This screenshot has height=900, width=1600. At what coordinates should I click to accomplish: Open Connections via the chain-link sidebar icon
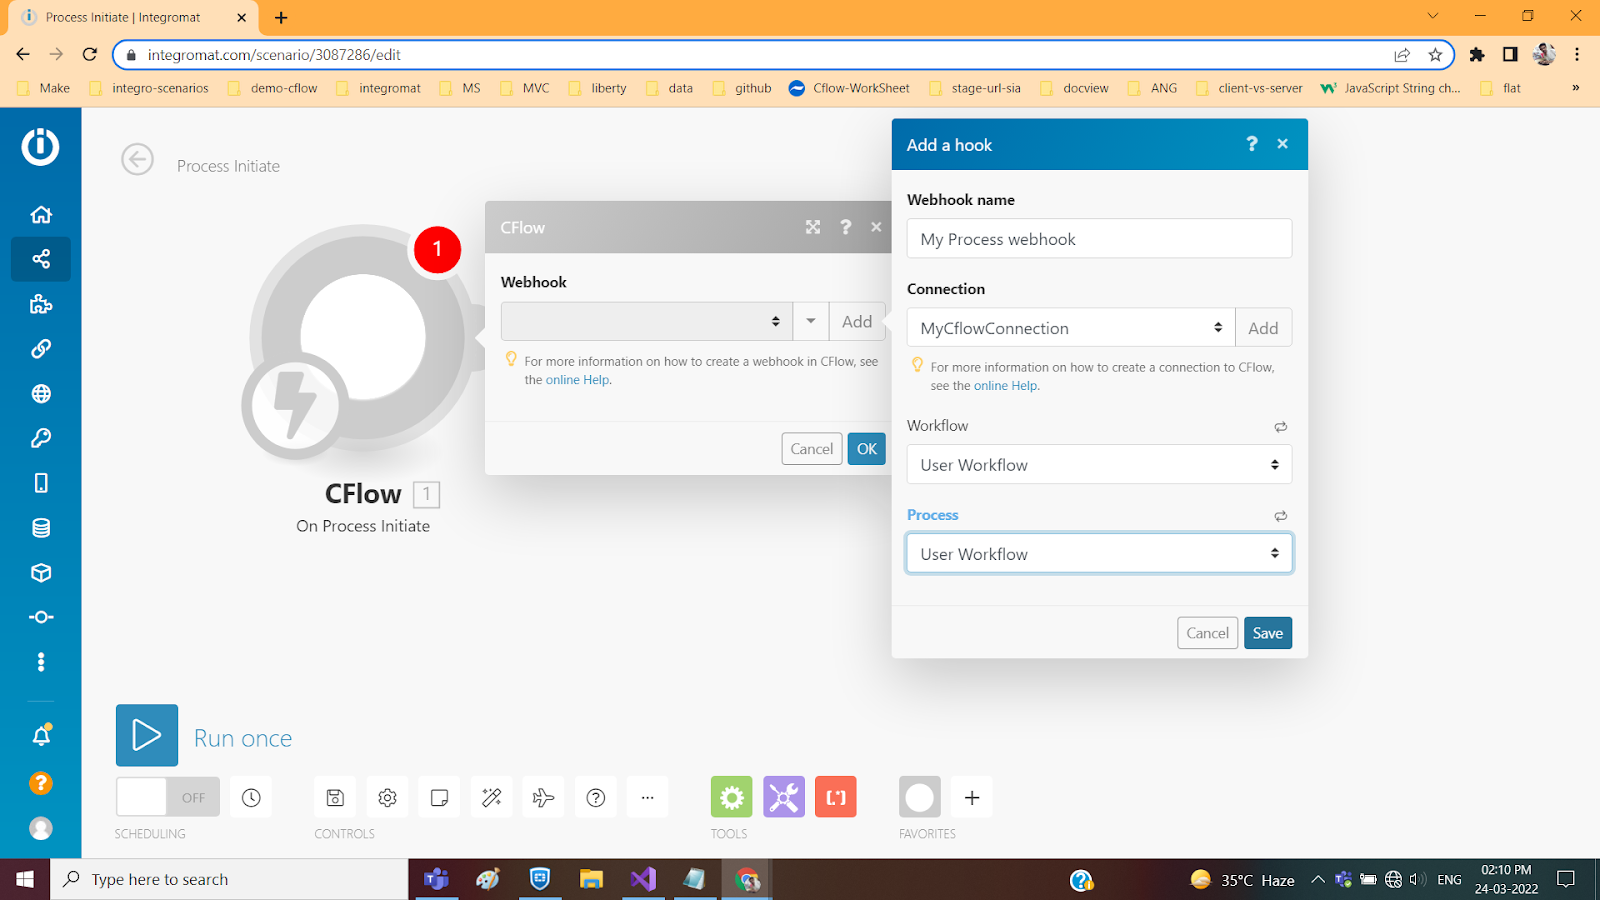pyautogui.click(x=41, y=349)
